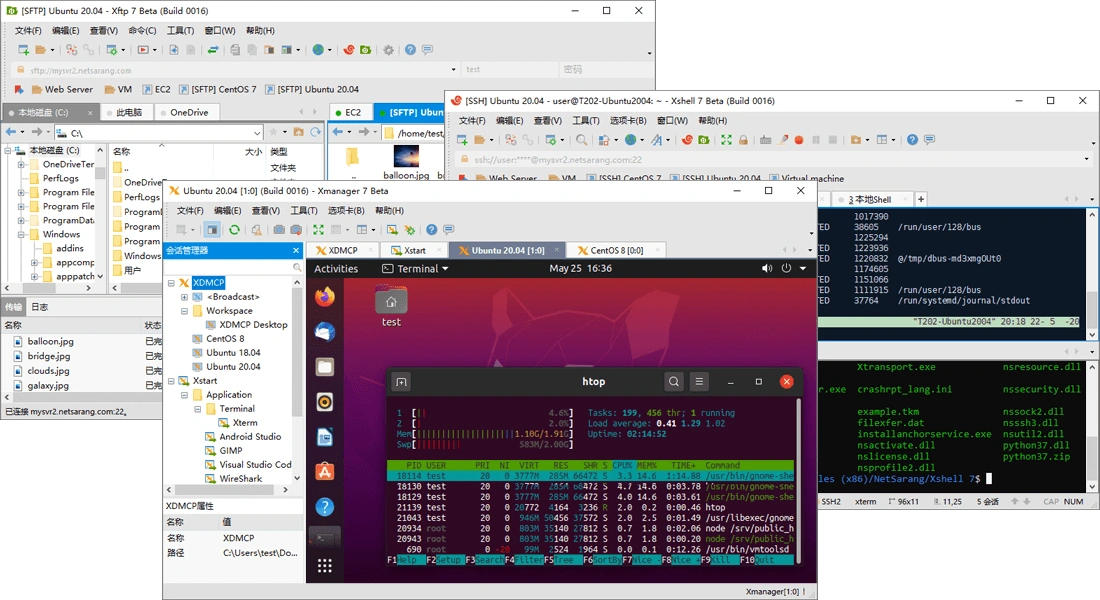Click Activities in the Ubuntu top bar
This screenshot has height=600, width=1100.
point(336,268)
